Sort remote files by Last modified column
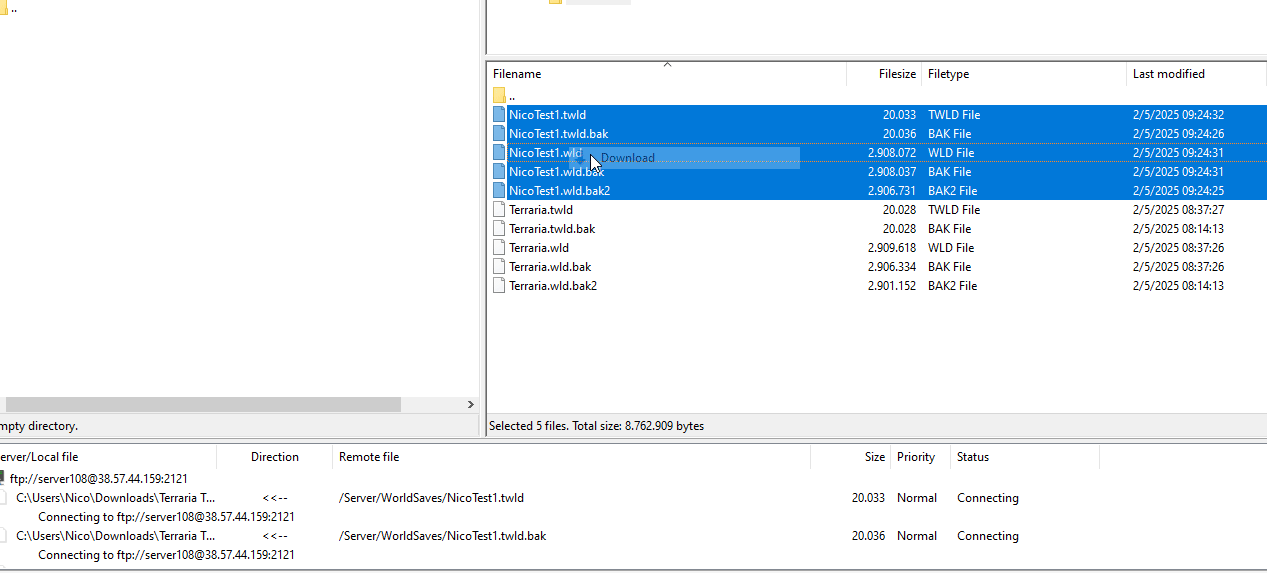The width and height of the screenshot is (1267, 573). pos(1196,74)
